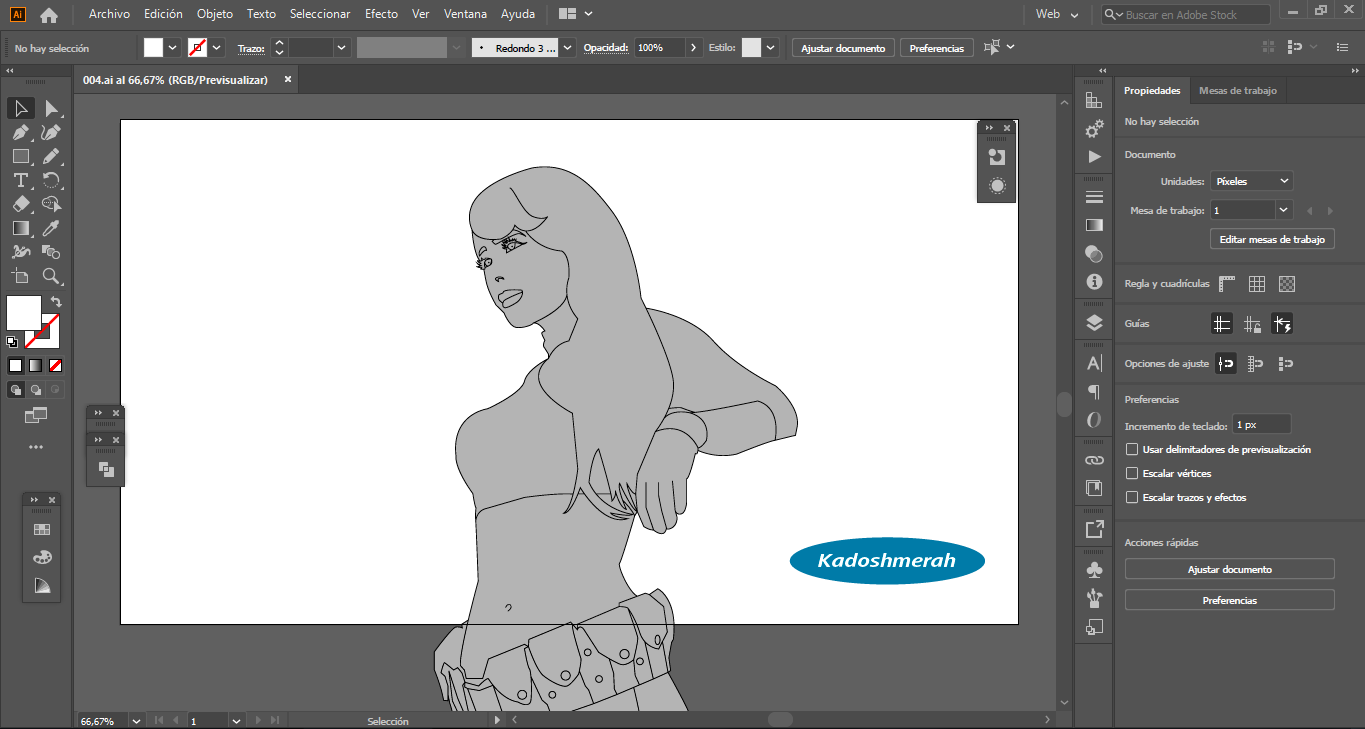Toggle lock guides button

coord(1252,324)
